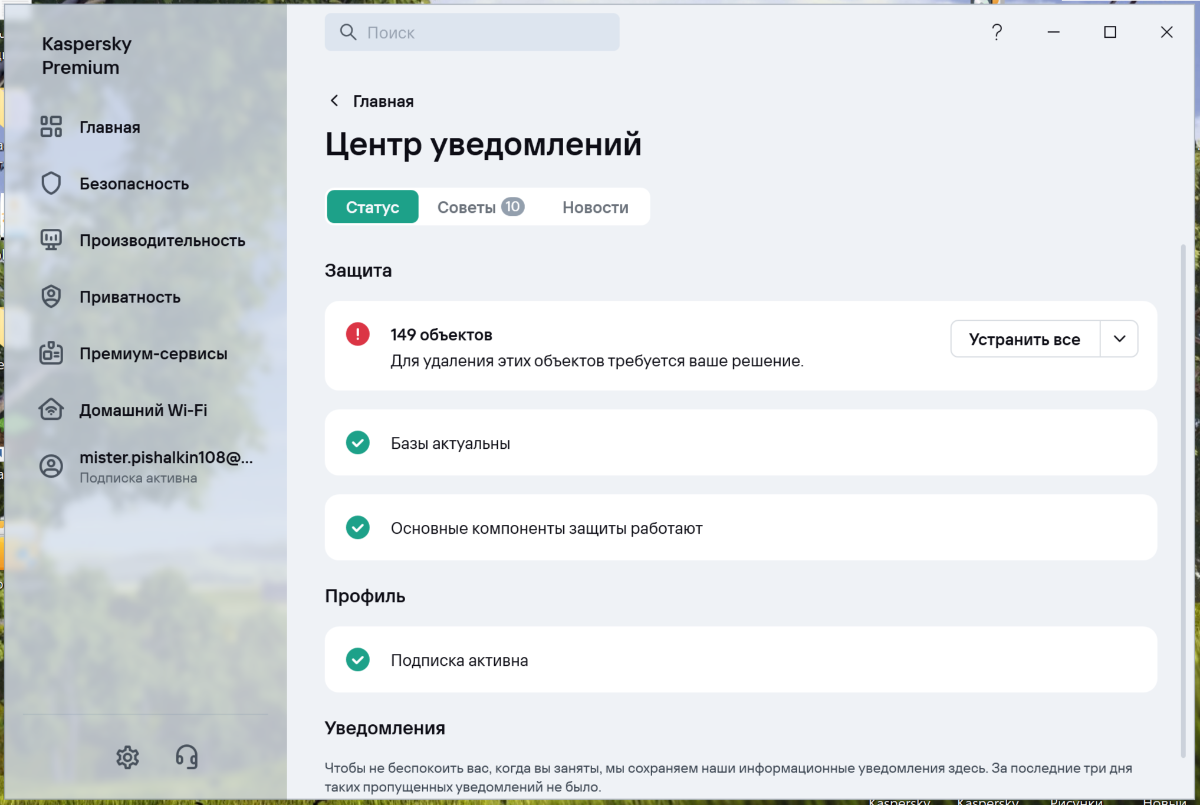Click the Безопасность shield icon
The width and height of the screenshot is (1200, 805).
[51, 184]
